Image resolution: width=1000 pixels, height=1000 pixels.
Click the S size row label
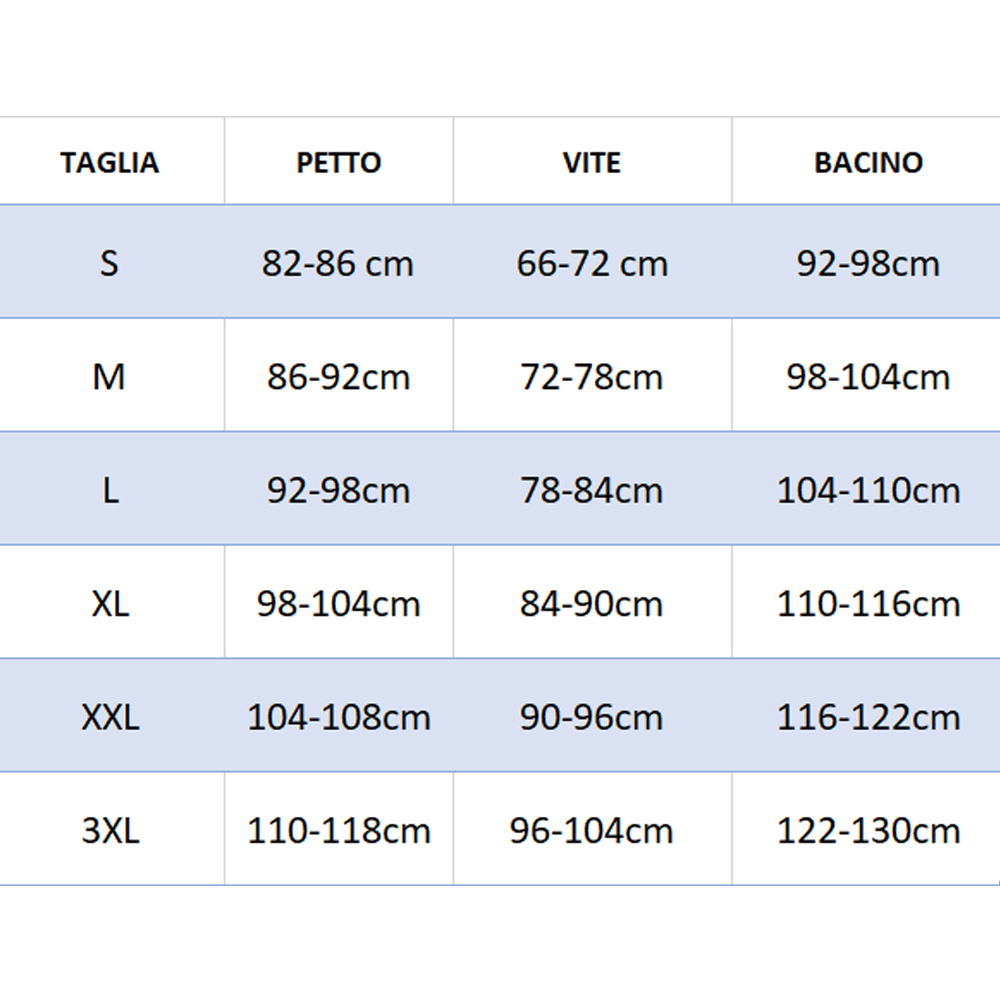(109, 264)
